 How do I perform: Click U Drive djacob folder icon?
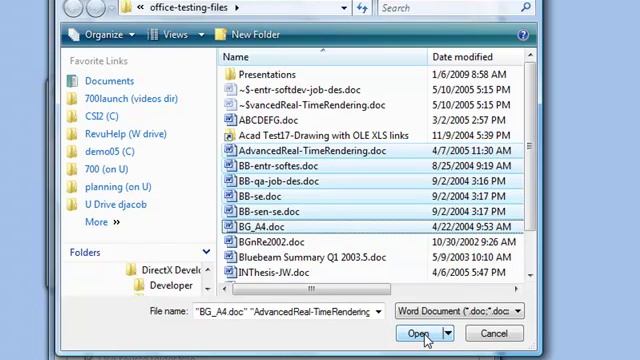point(72,204)
